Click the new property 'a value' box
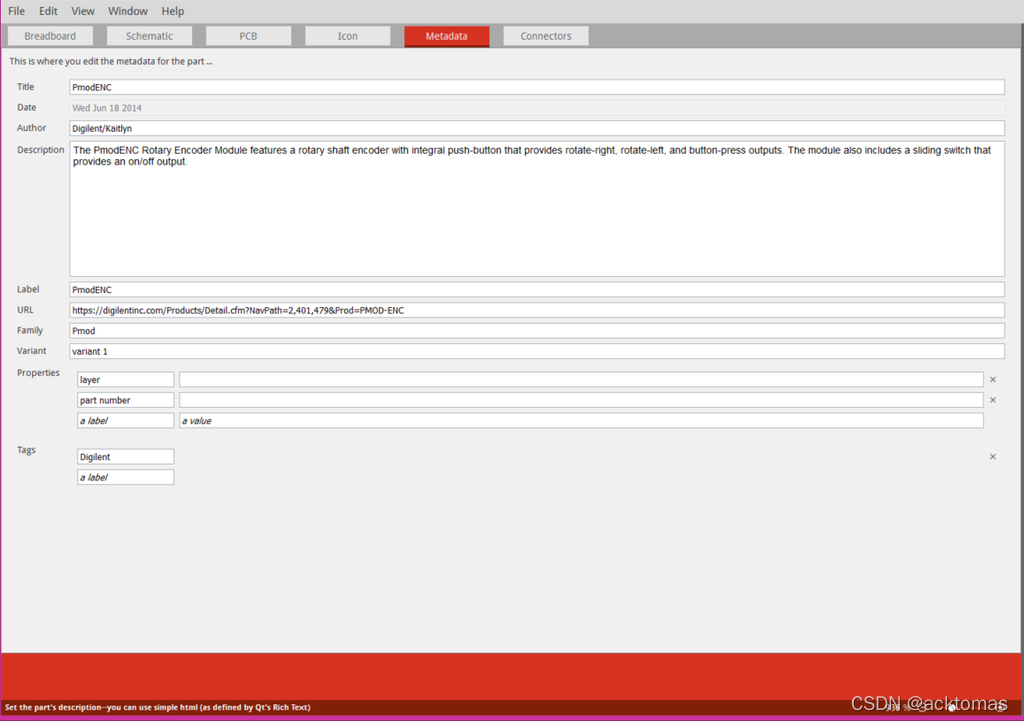Viewport: 1024px width, 721px height. pyautogui.click(x=581, y=421)
